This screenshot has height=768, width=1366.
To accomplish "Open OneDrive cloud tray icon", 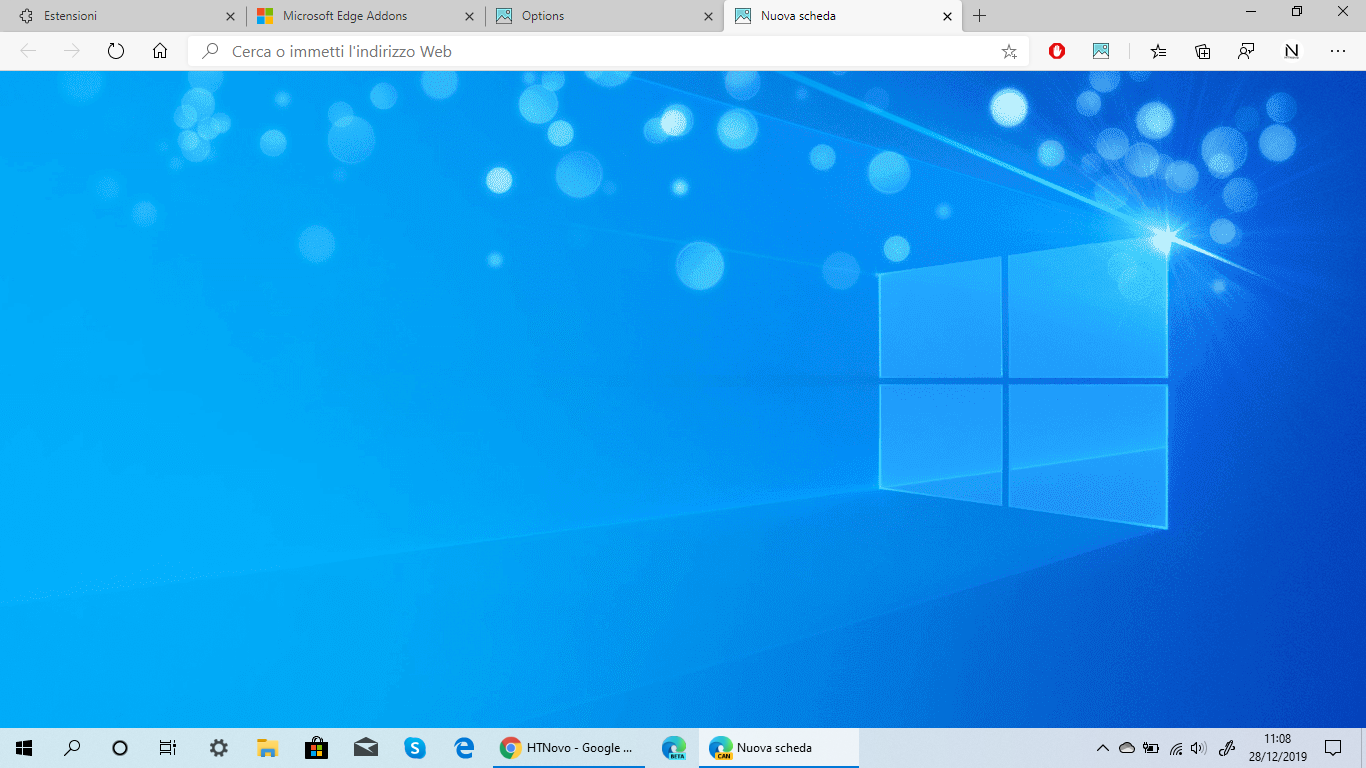I will pos(1127,748).
